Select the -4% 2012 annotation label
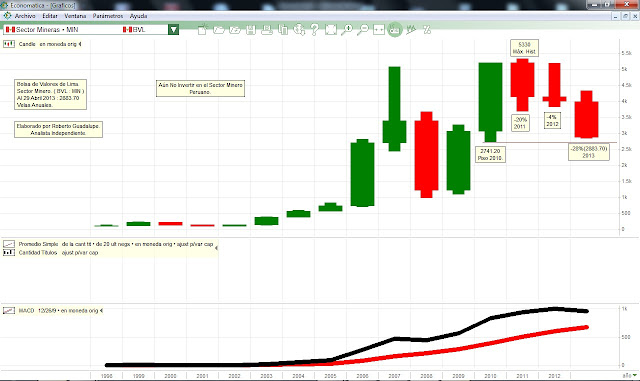 click(552, 120)
